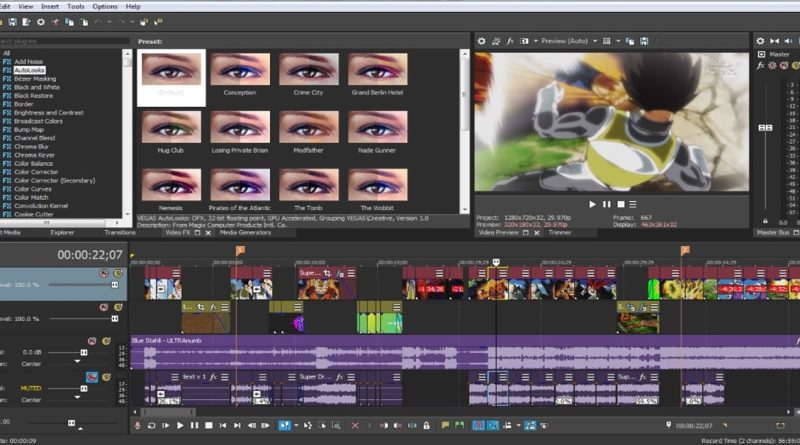This screenshot has height=445, width=800.
Task: Unmute the muted bottom audio track
Action: click(92, 377)
